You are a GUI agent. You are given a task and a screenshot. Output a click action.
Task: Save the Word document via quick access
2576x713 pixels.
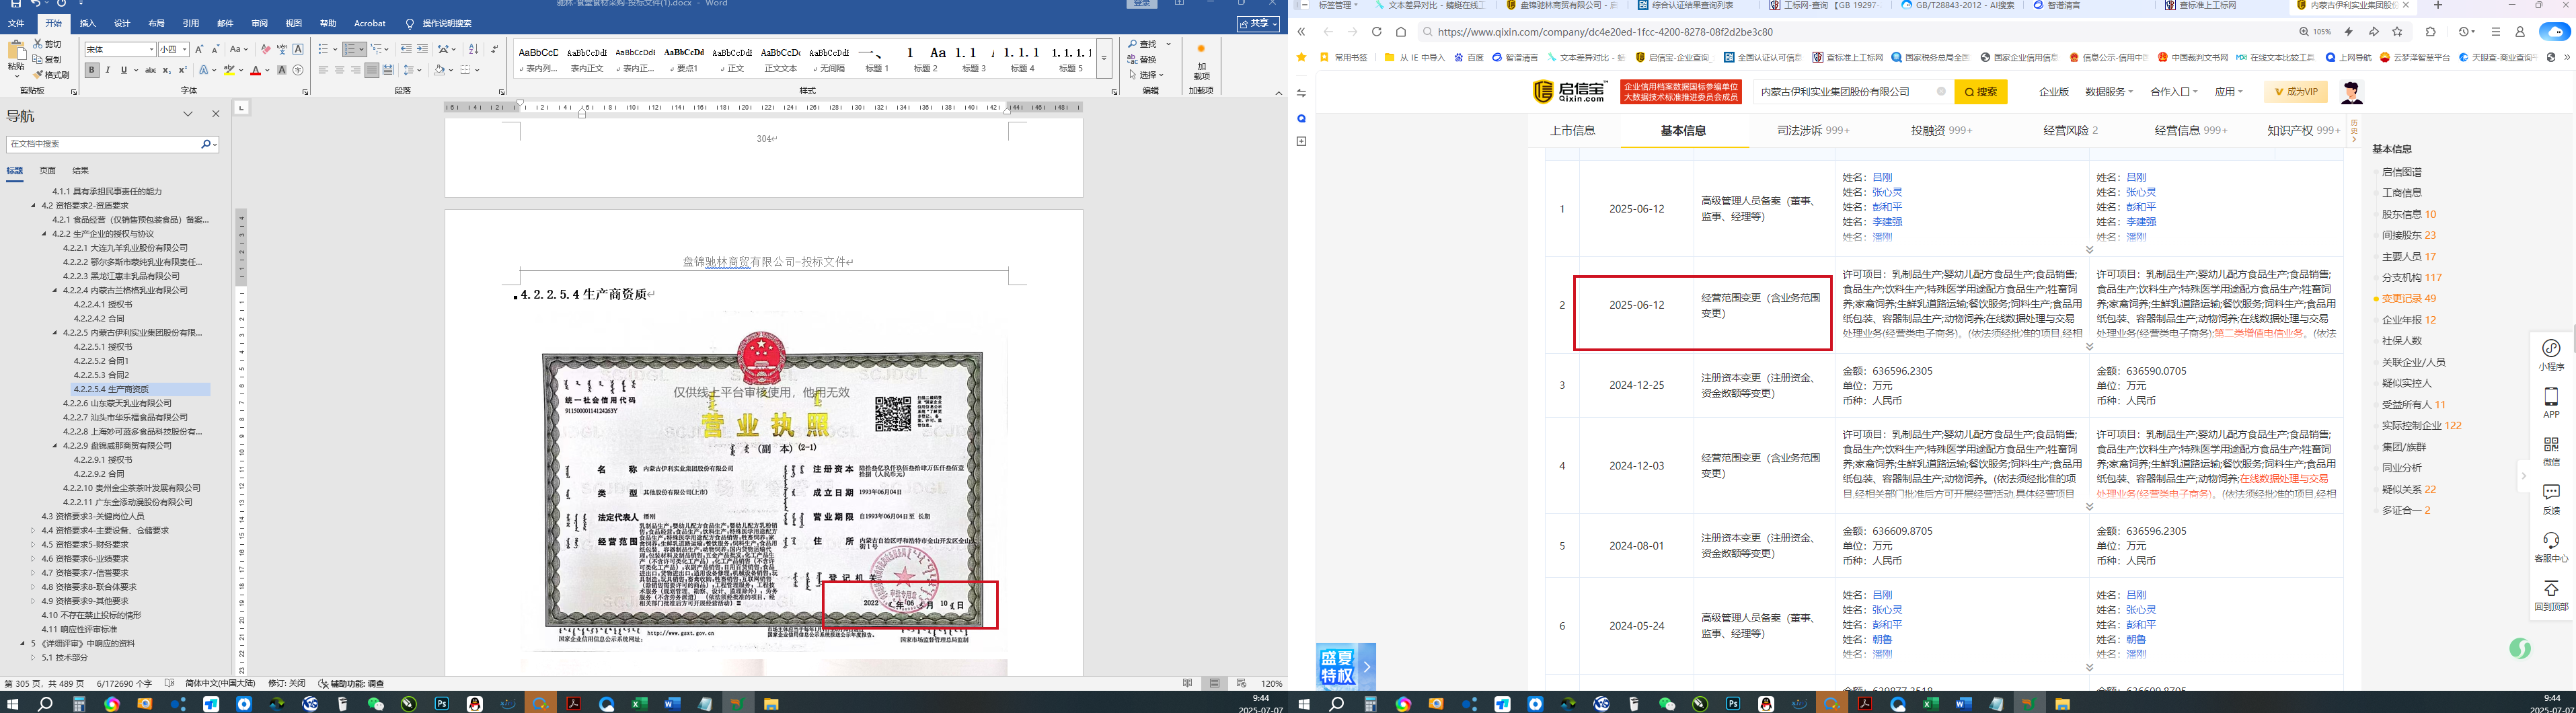click(15, 4)
